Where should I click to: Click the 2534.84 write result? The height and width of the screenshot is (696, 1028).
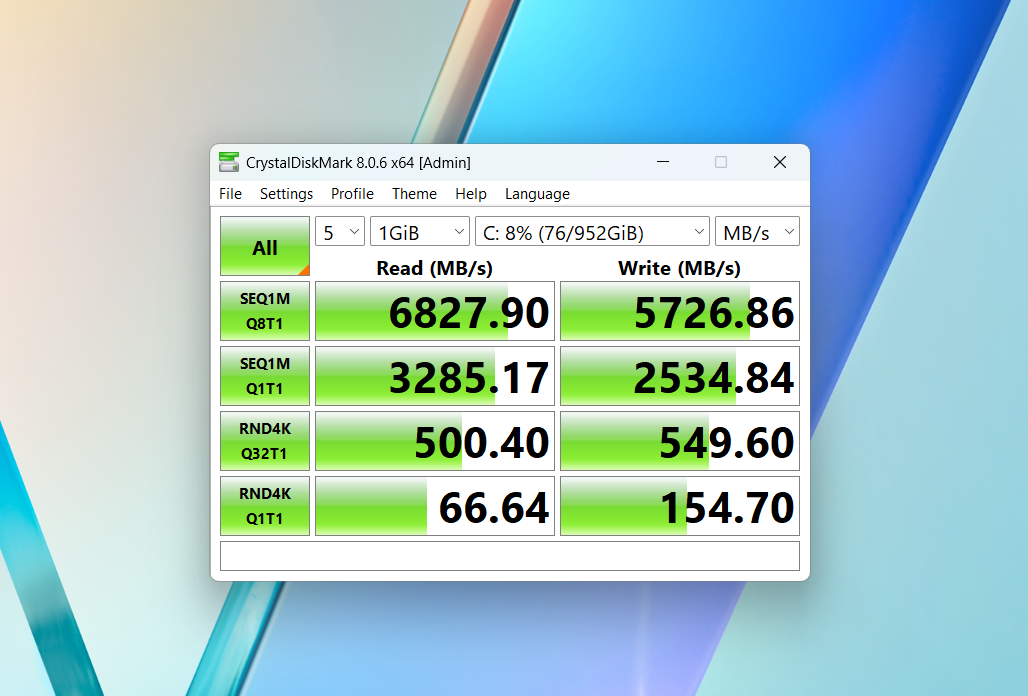[x=680, y=376]
